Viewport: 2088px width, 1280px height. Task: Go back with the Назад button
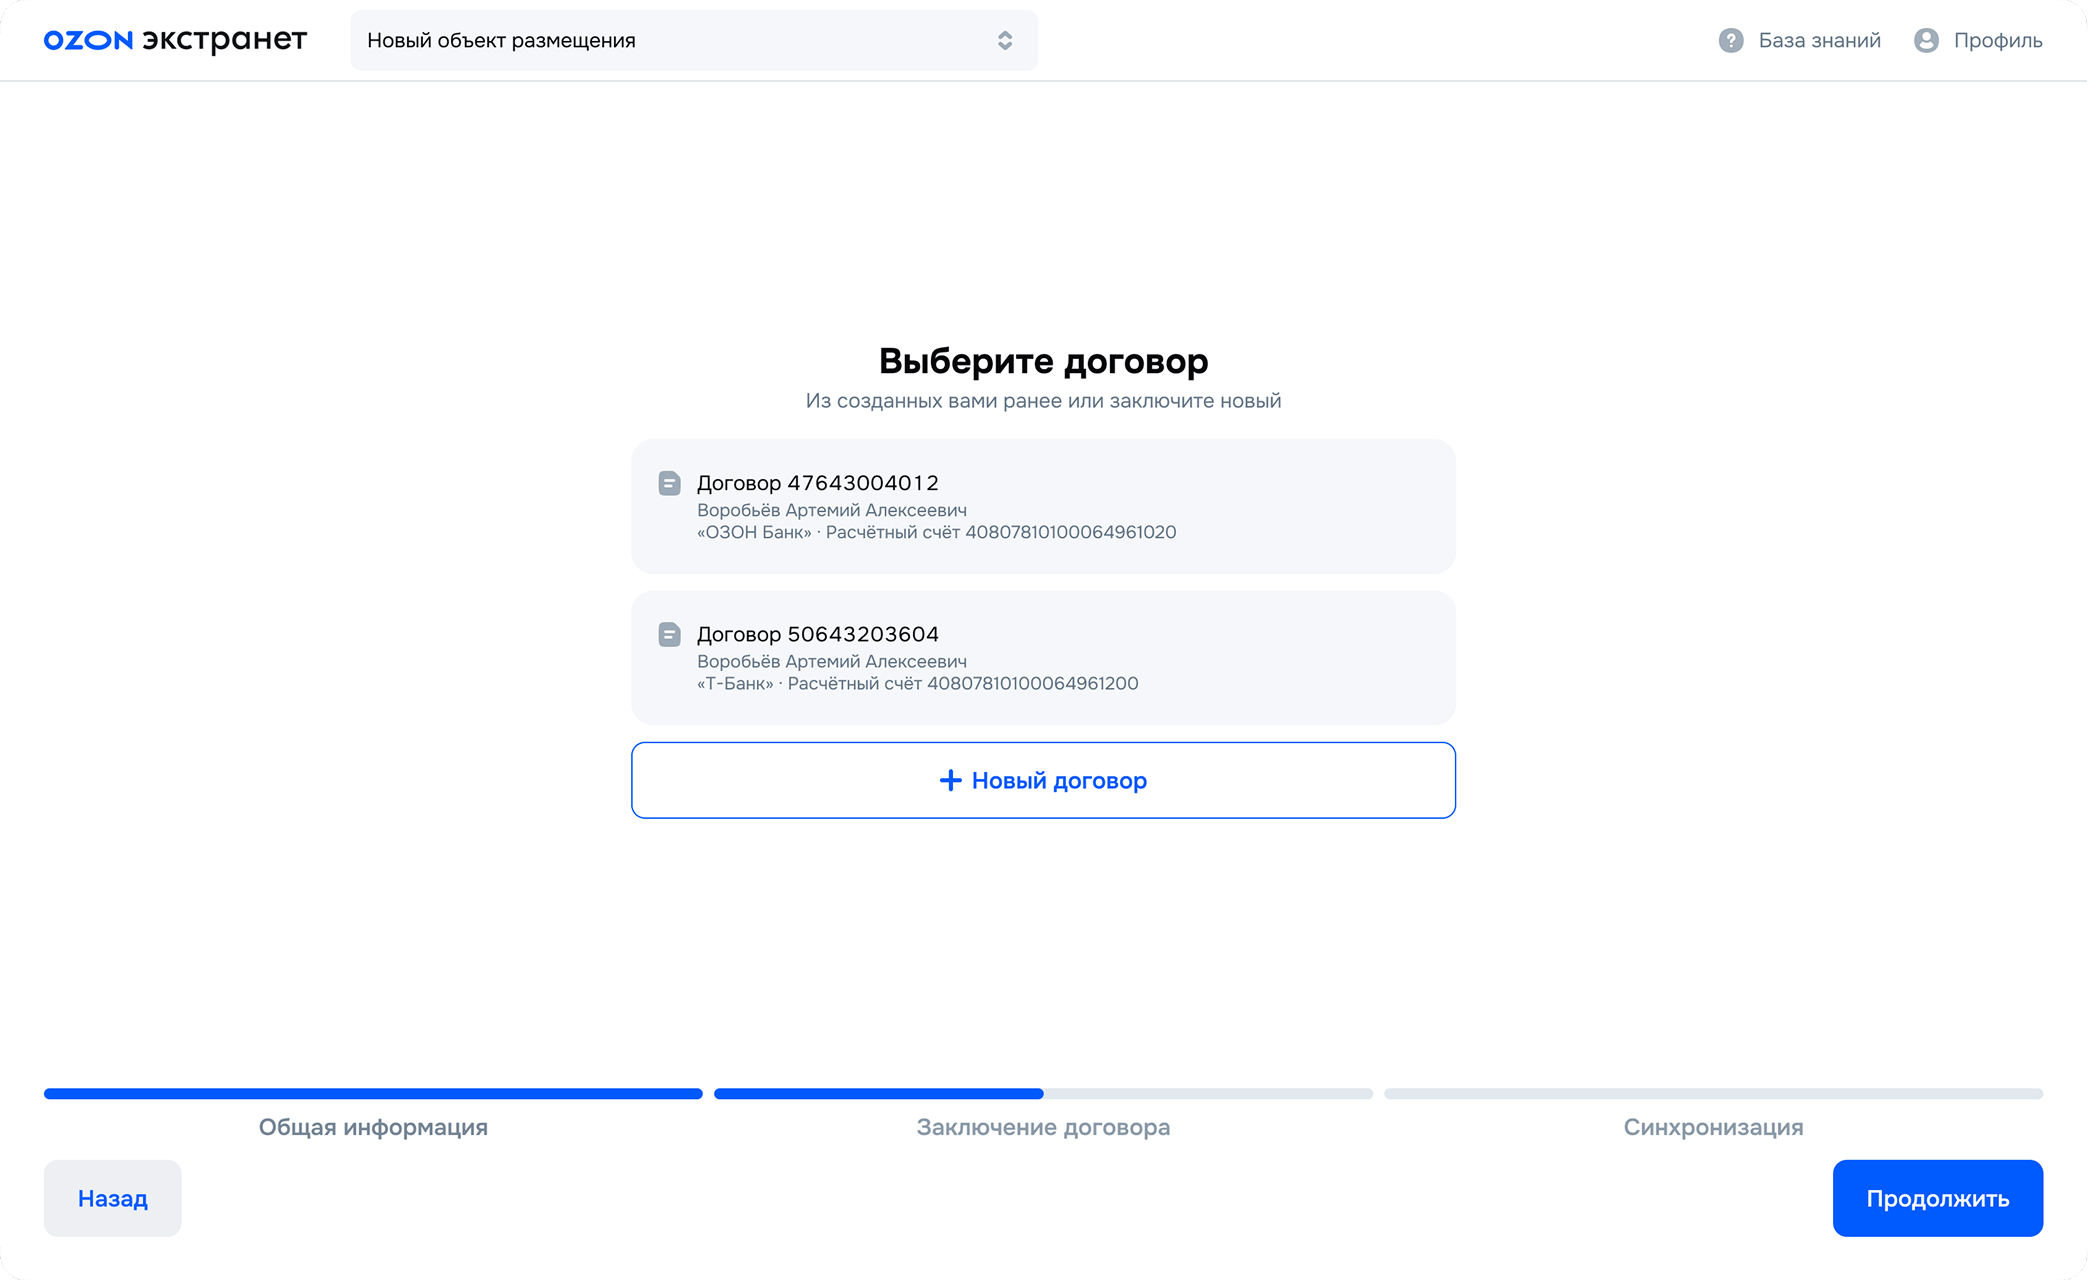[x=112, y=1198]
